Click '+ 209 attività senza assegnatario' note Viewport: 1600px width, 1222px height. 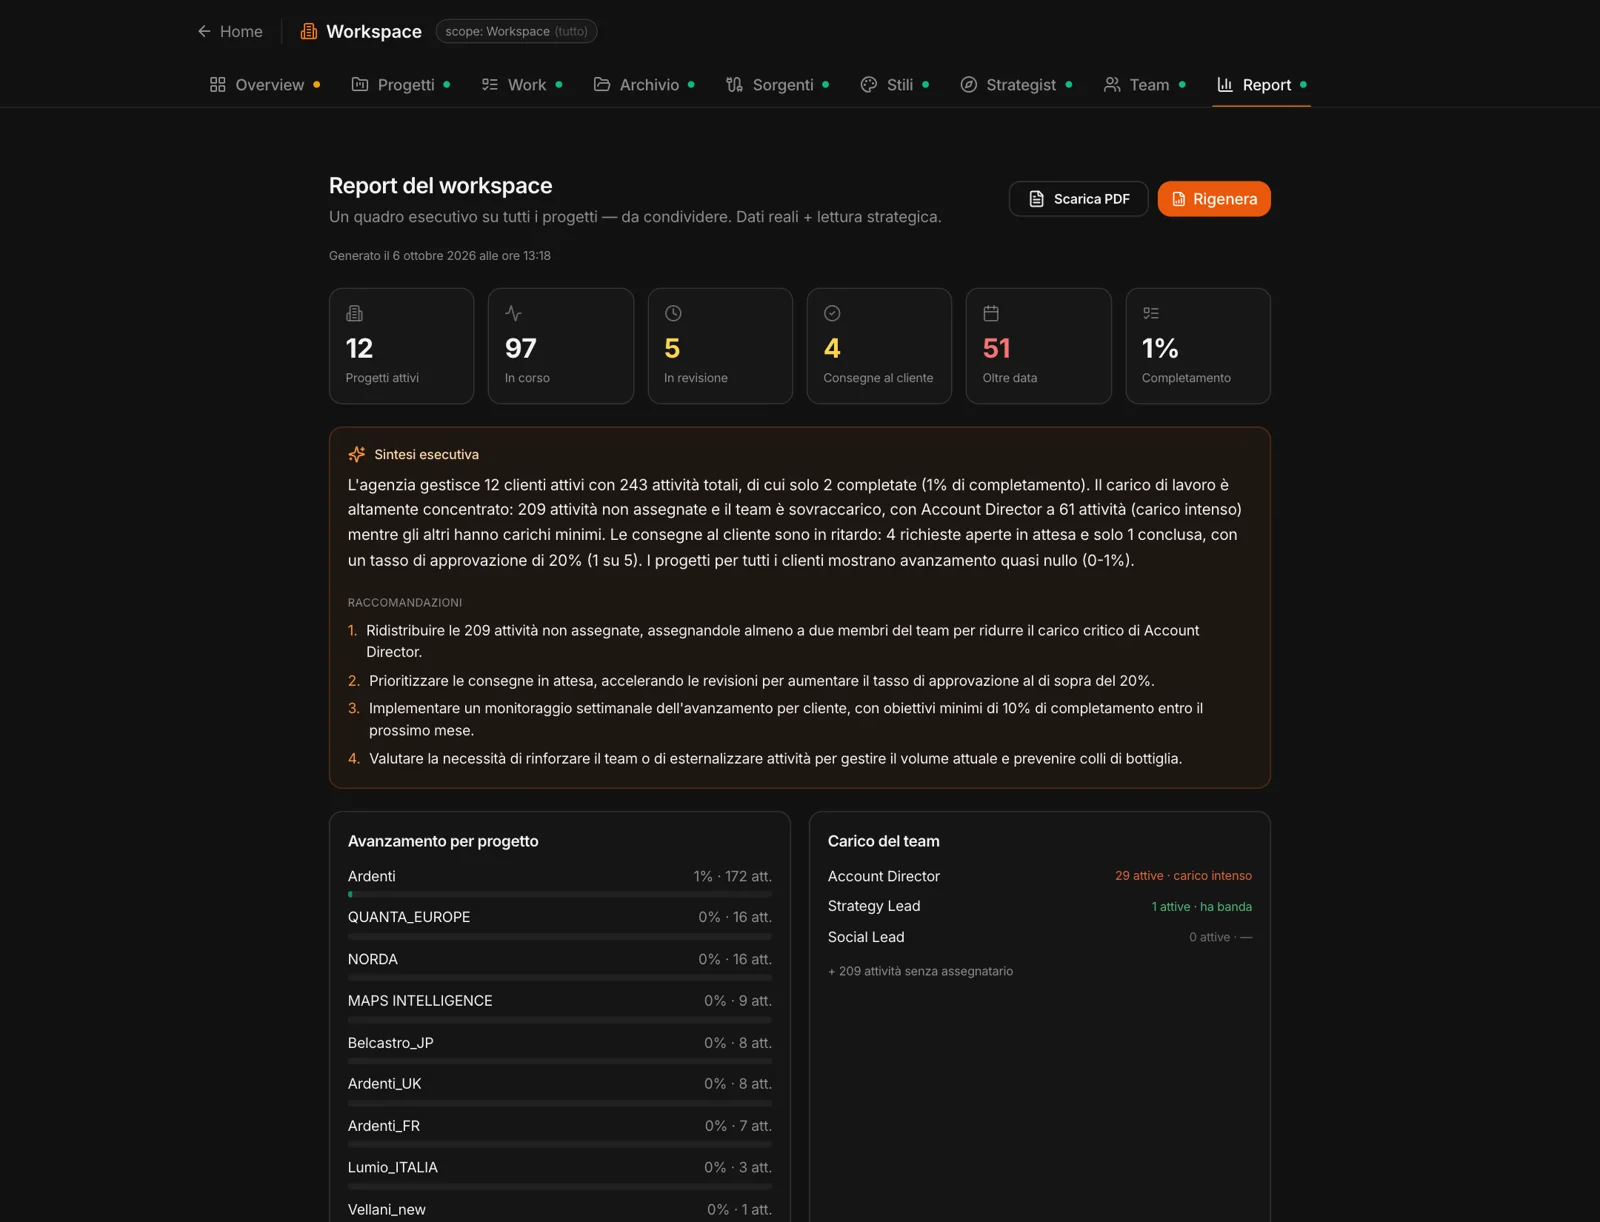(x=920, y=971)
